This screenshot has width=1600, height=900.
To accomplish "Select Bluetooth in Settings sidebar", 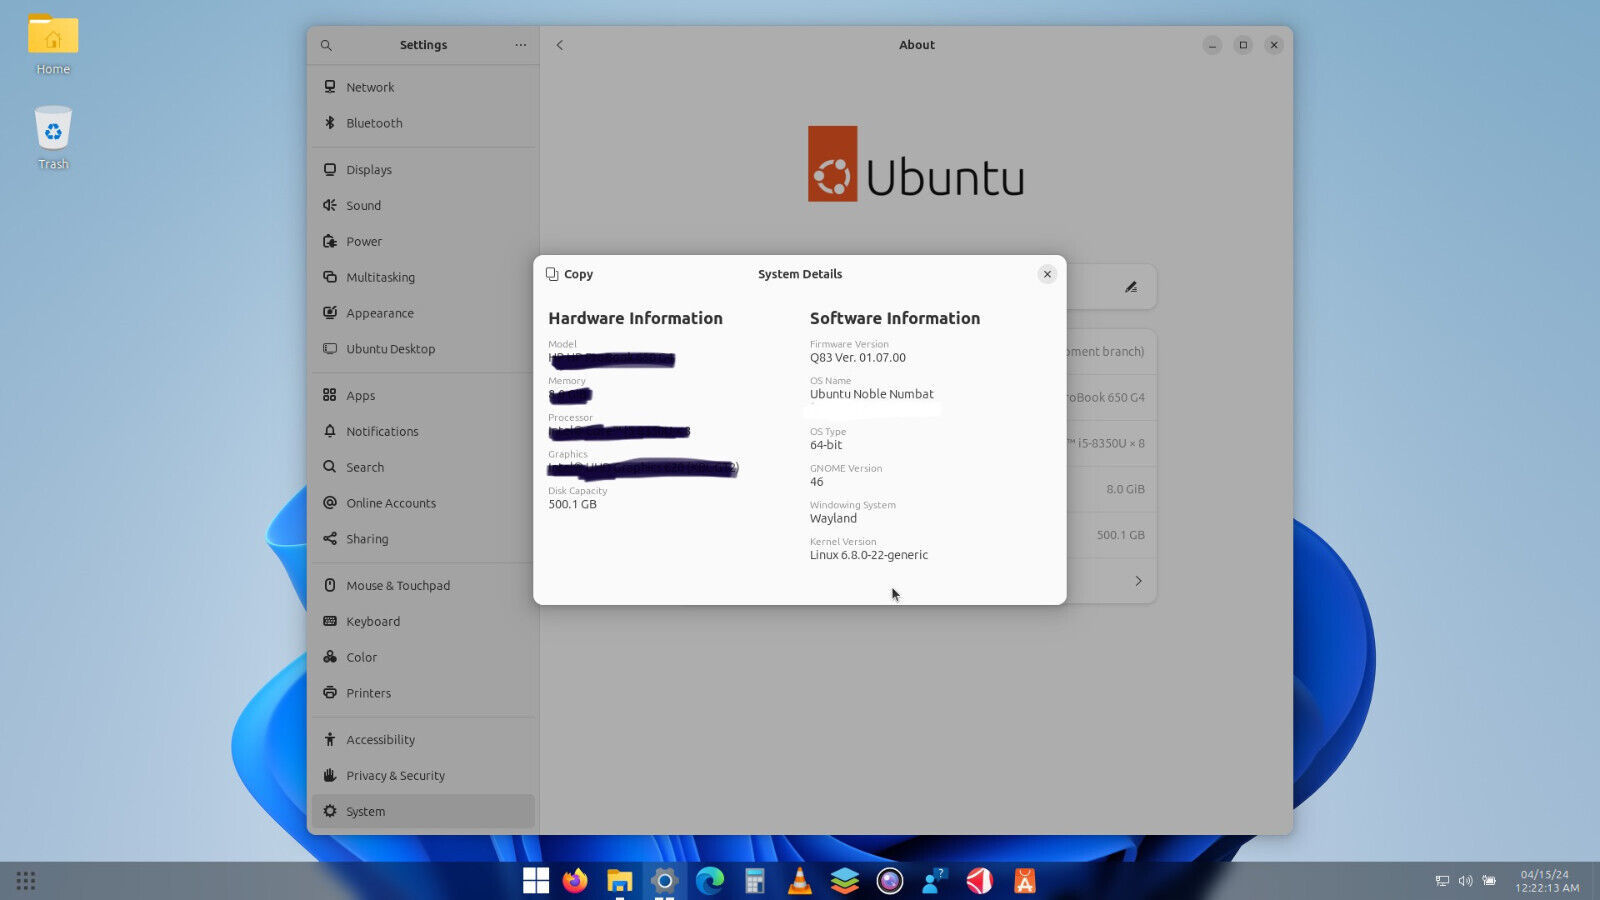I will coord(423,123).
